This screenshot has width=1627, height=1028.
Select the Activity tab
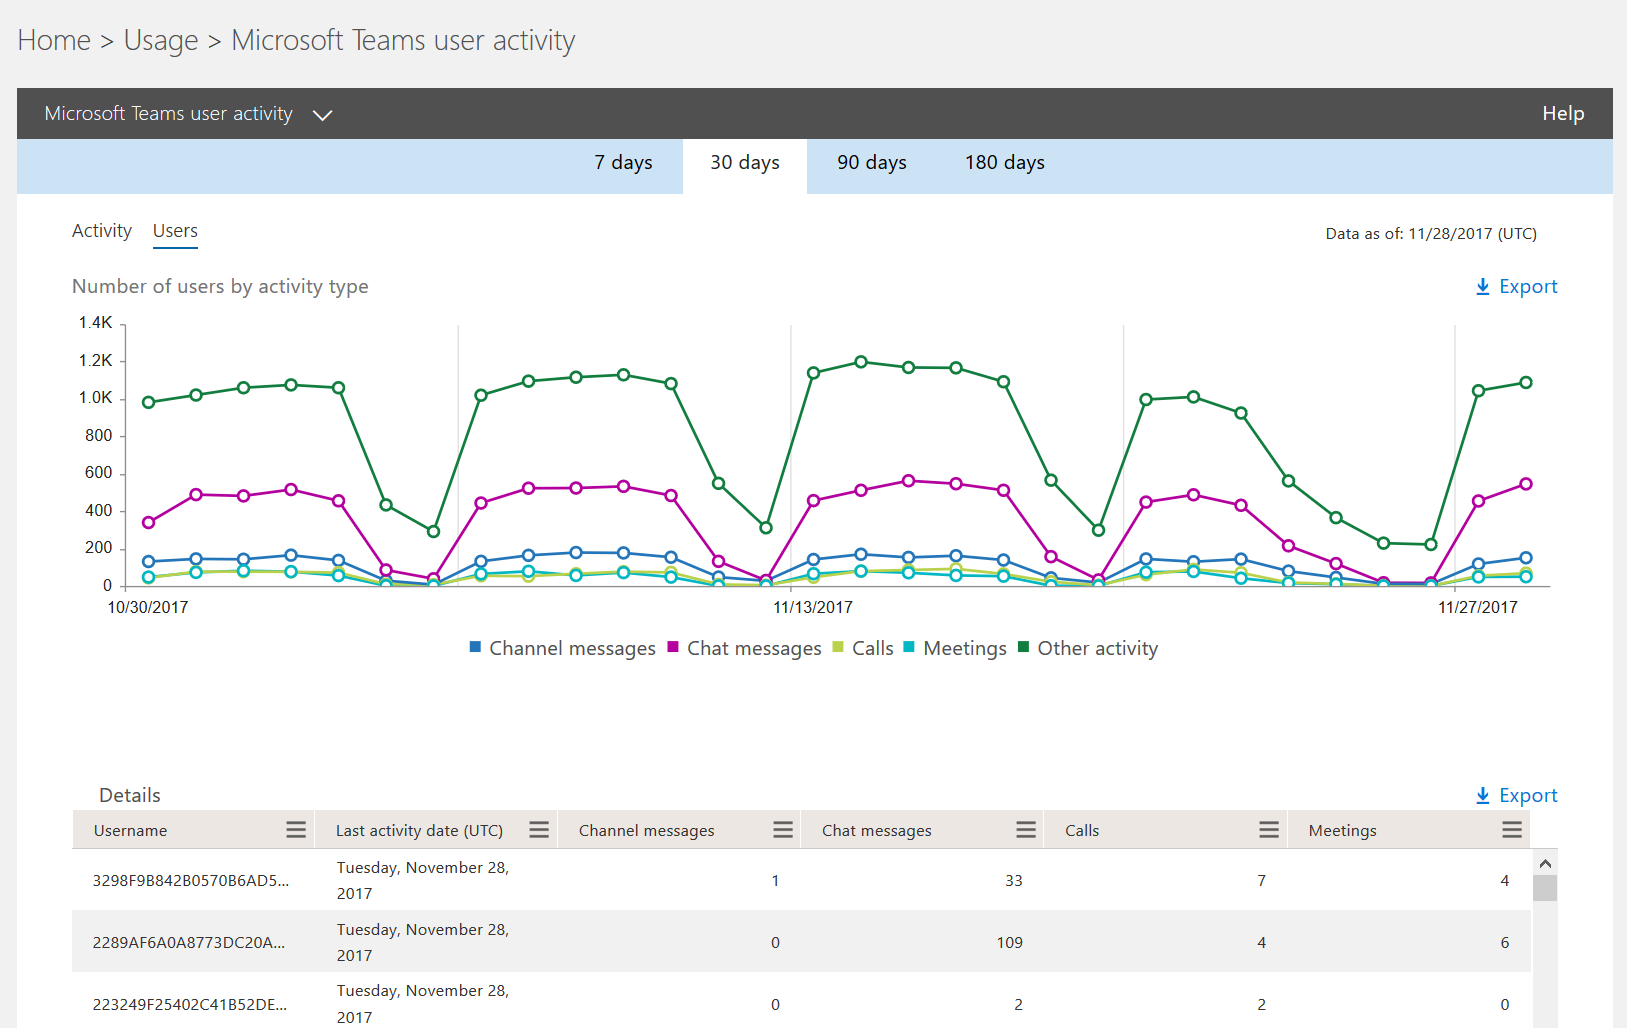(101, 230)
